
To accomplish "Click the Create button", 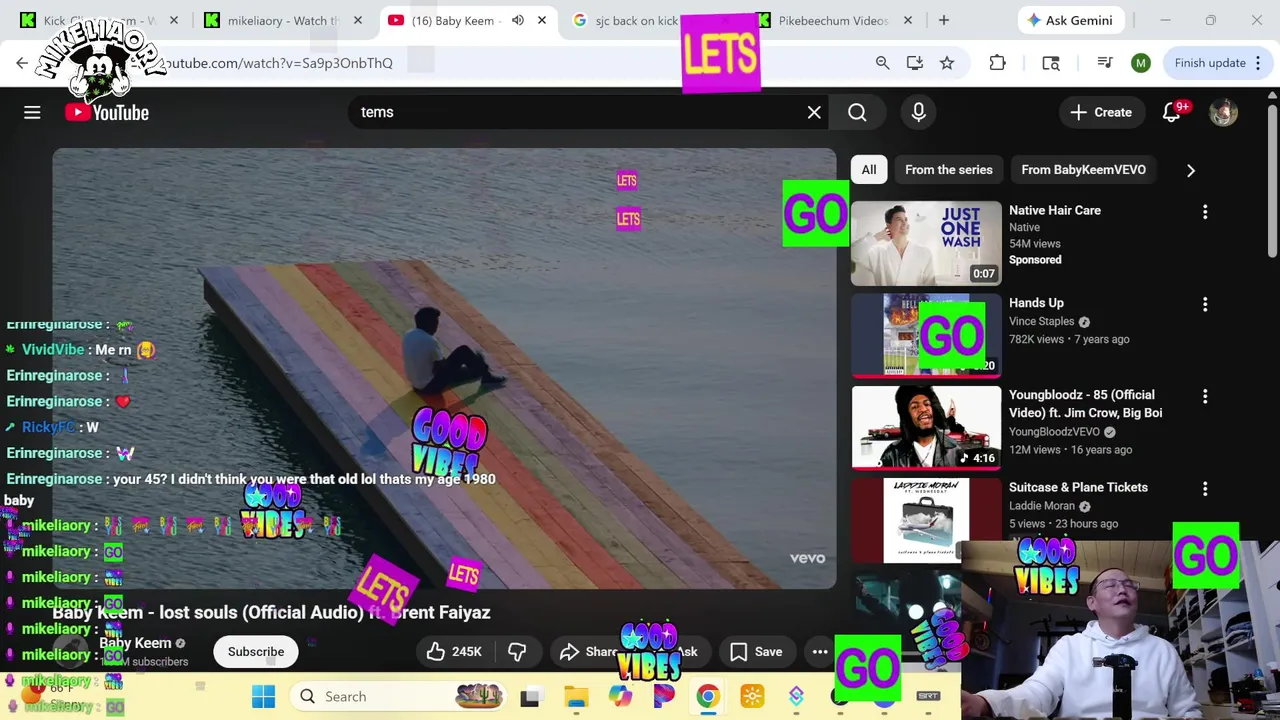I will coord(1100,112).
